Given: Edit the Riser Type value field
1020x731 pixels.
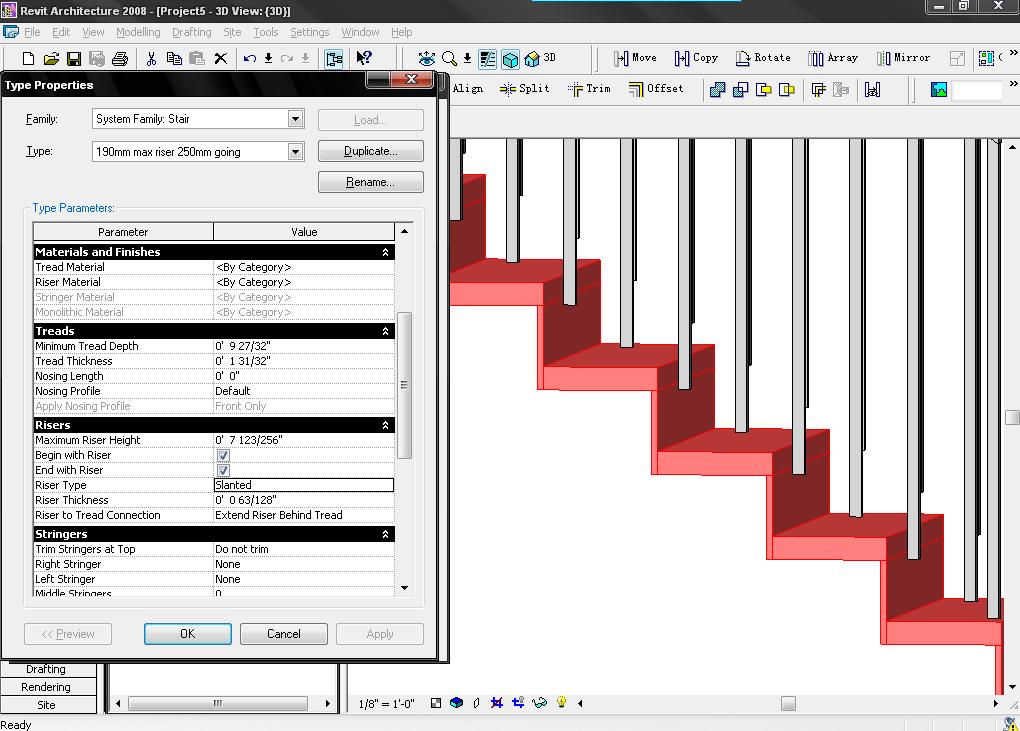Looking at the screenshot, I should (x=303, y=485).
